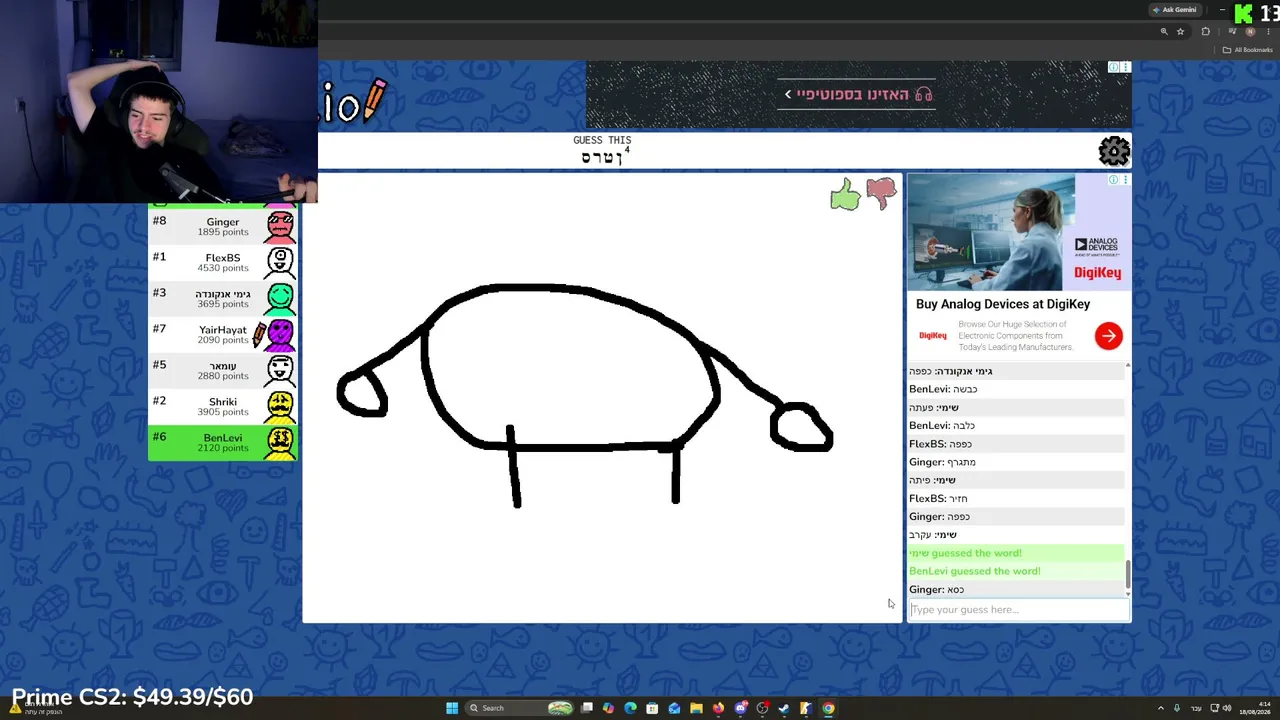Switch the keyboard language indicator

[x=1197, y=708]
